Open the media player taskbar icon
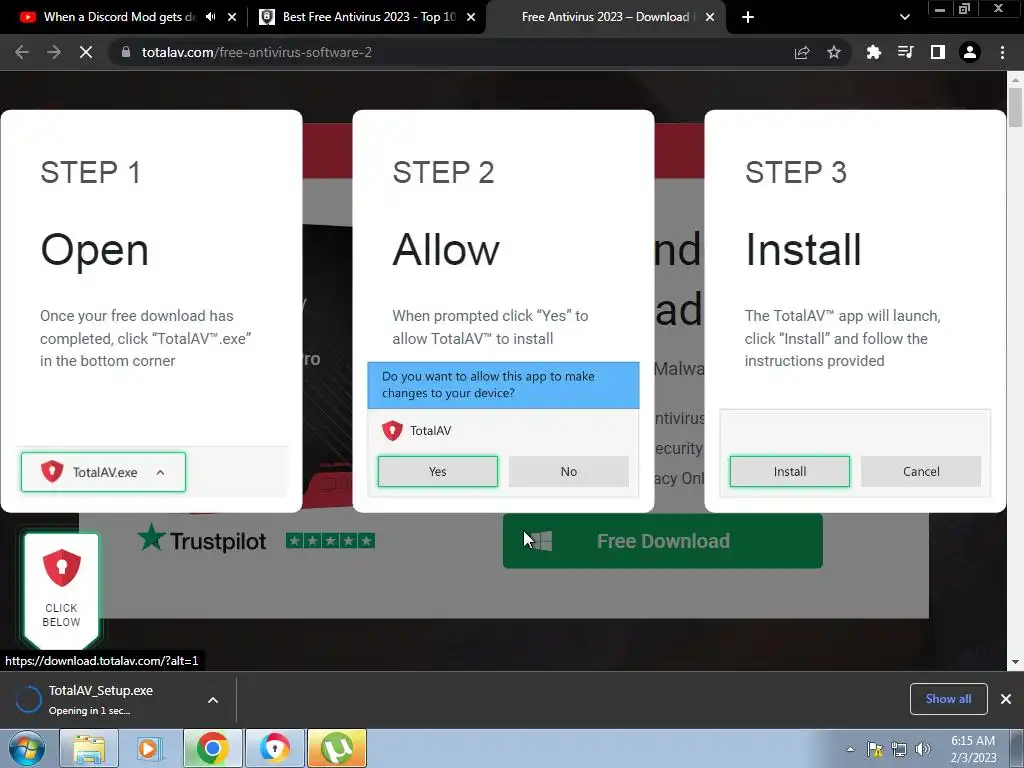Image resolution: width=1024 pixels, height=768 pixels. 149,748
